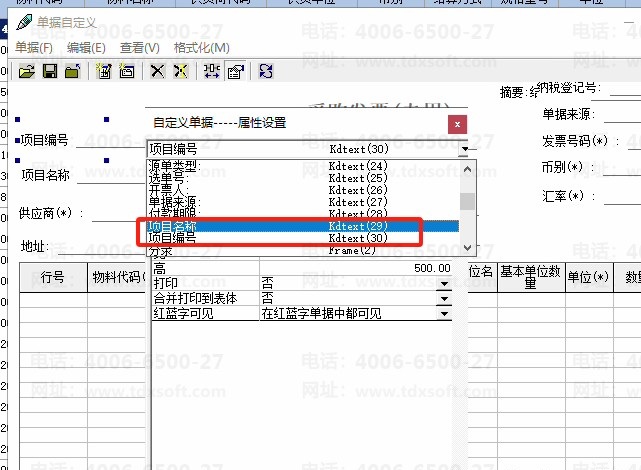641x470 pixels.
Task: Click the 高 property value 500.00
Action: [x=356, y=268]
